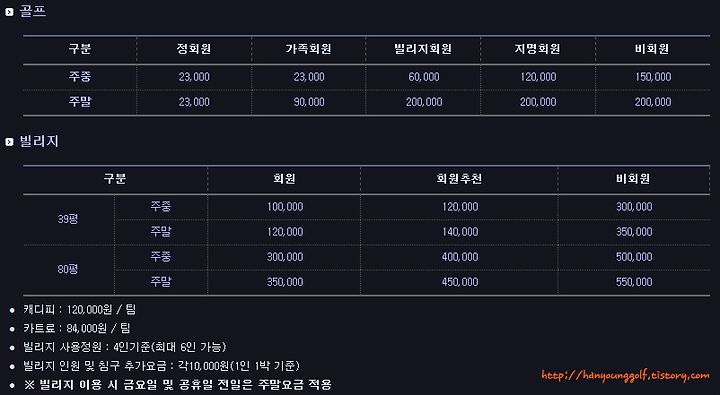Click the arrow icon beside 골프 heading
Screen dimensions: 720x395
point(9,12)
